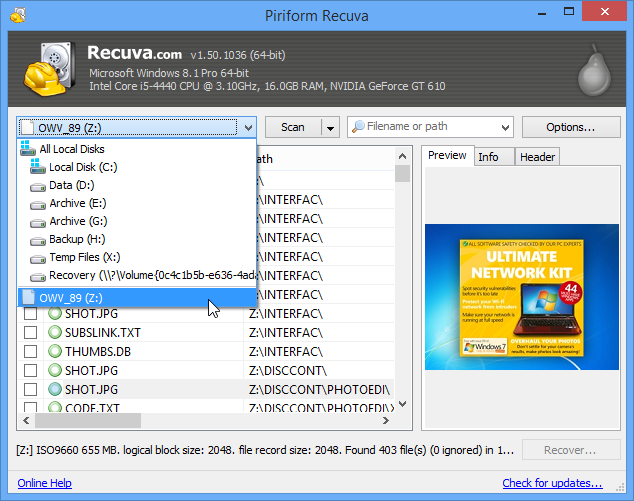Tick checkbox of SHOT.JPG in Z:\DISCCONT\PHOTOEDI\

click(x=30, y=389)
